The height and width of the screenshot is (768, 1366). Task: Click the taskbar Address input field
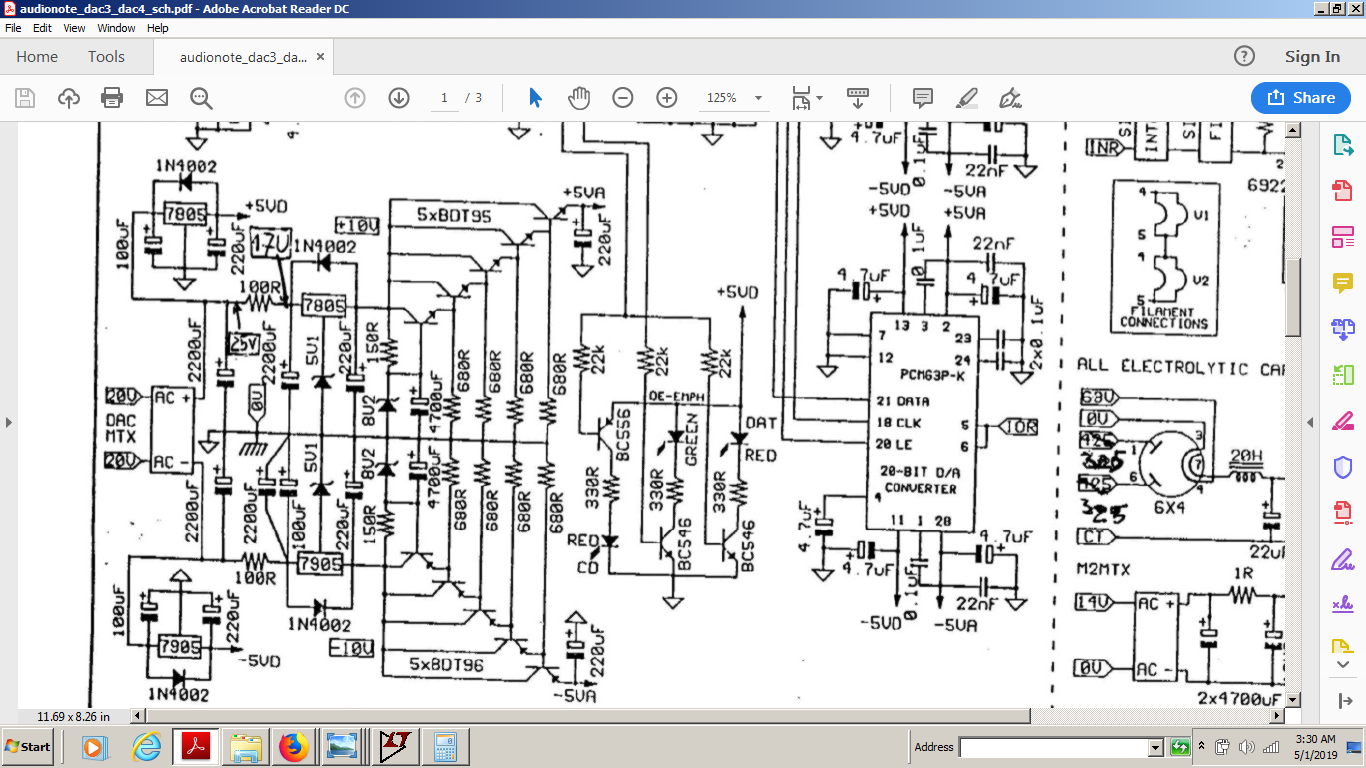1054,747
